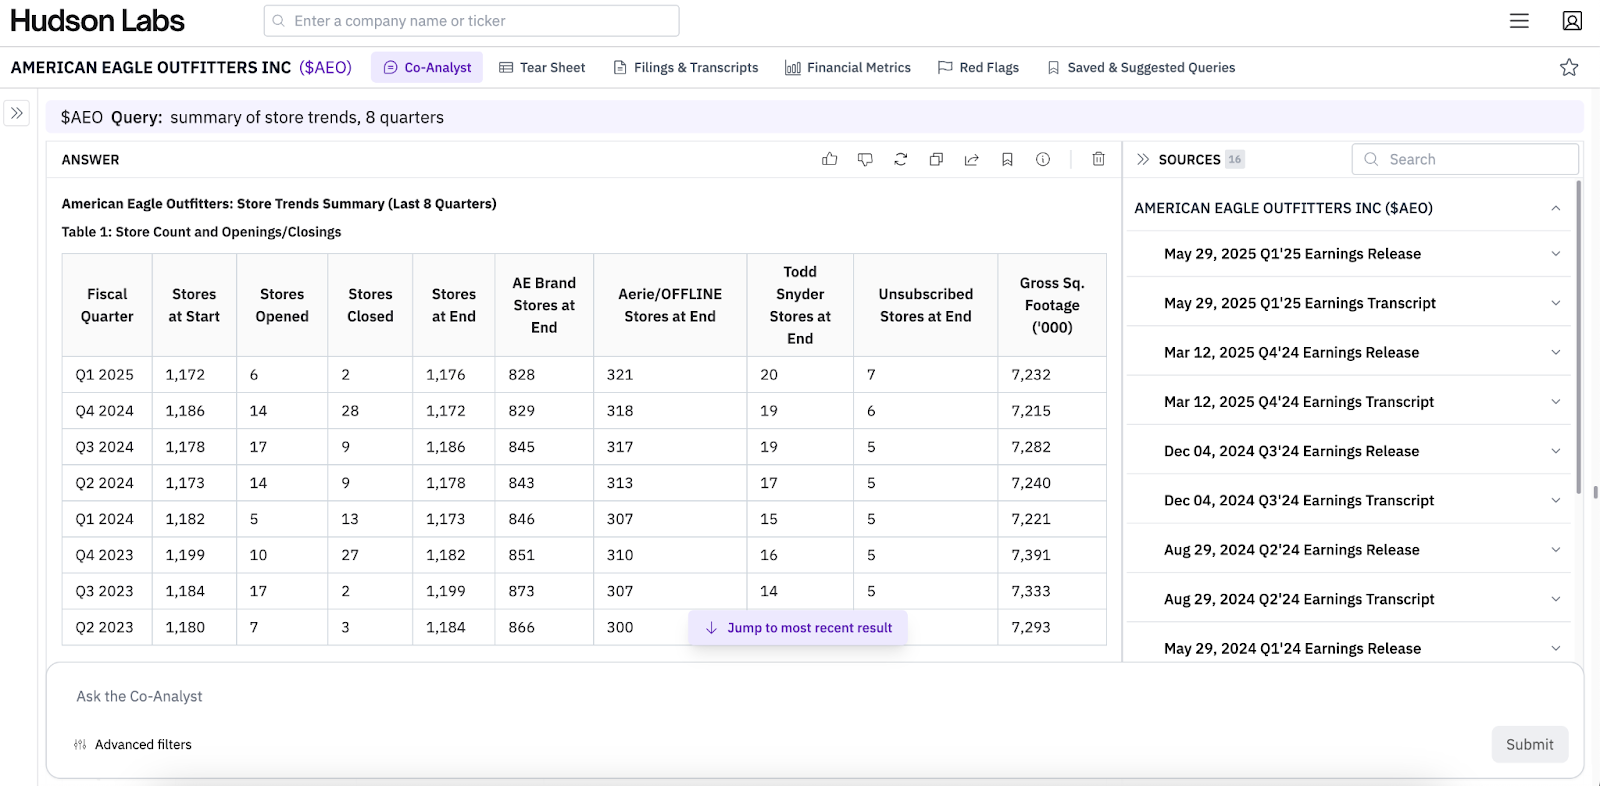
Task: Click the thumbs up icon on the answer
Action: coord(829,159)
